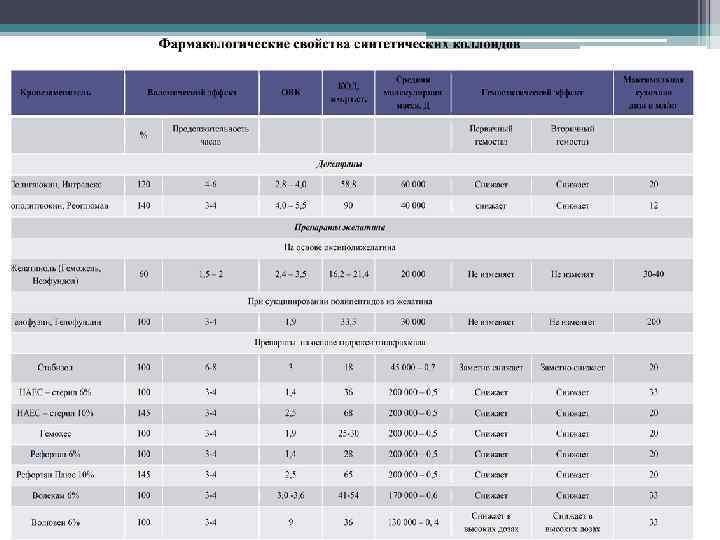Click the "40 000" molecular mass cell
Screen dimensions: 720x540
click(x=413, y=206)
